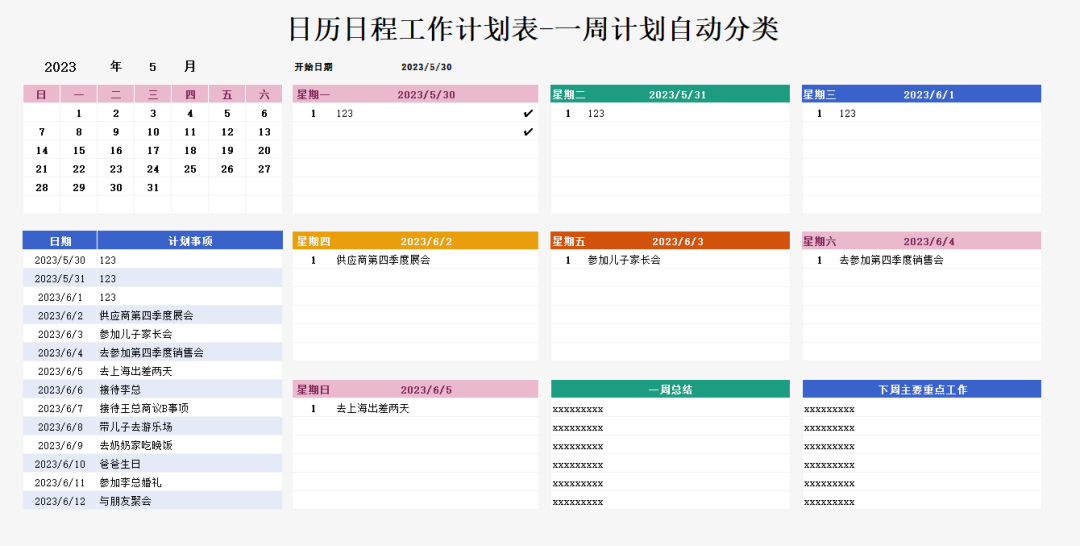The width and height of the screenshot is (1080, 546).
Task: Click the 三 weekday header in the calendar
Action: [153, 94]
